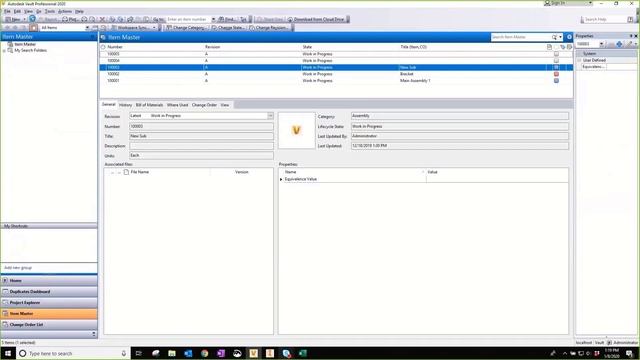Image resolution: width=640 pixels, height=360 pixels.
Task: Click the Find toolbar button
Action: pos(227,19)
